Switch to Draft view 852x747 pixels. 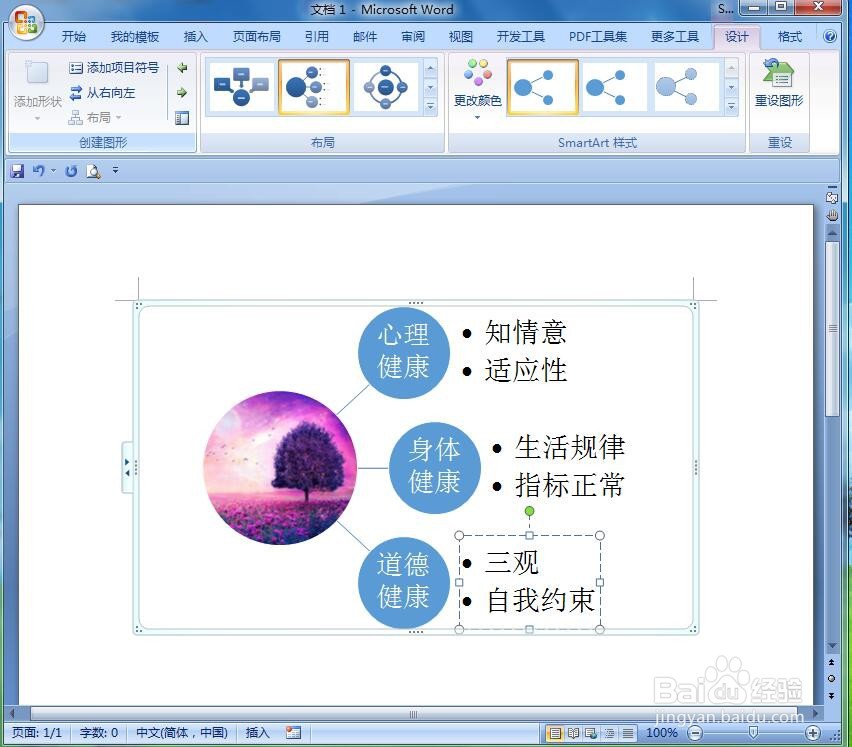628,733
